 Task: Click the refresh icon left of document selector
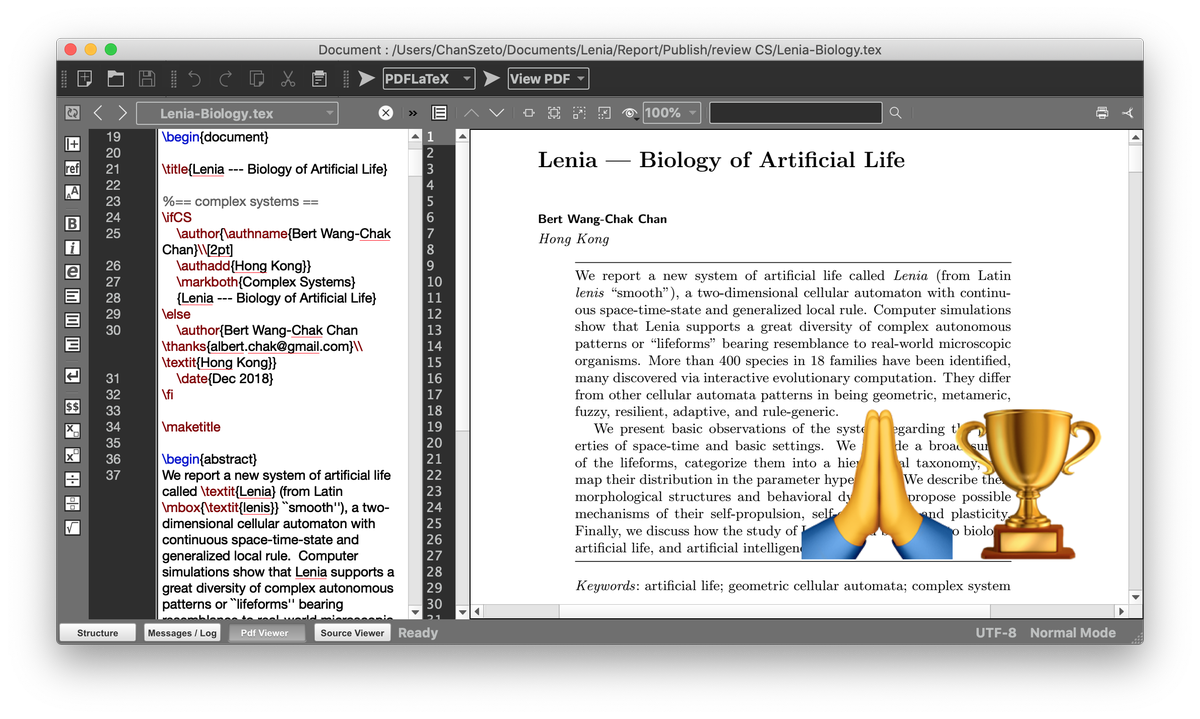[x=72, y=113]
